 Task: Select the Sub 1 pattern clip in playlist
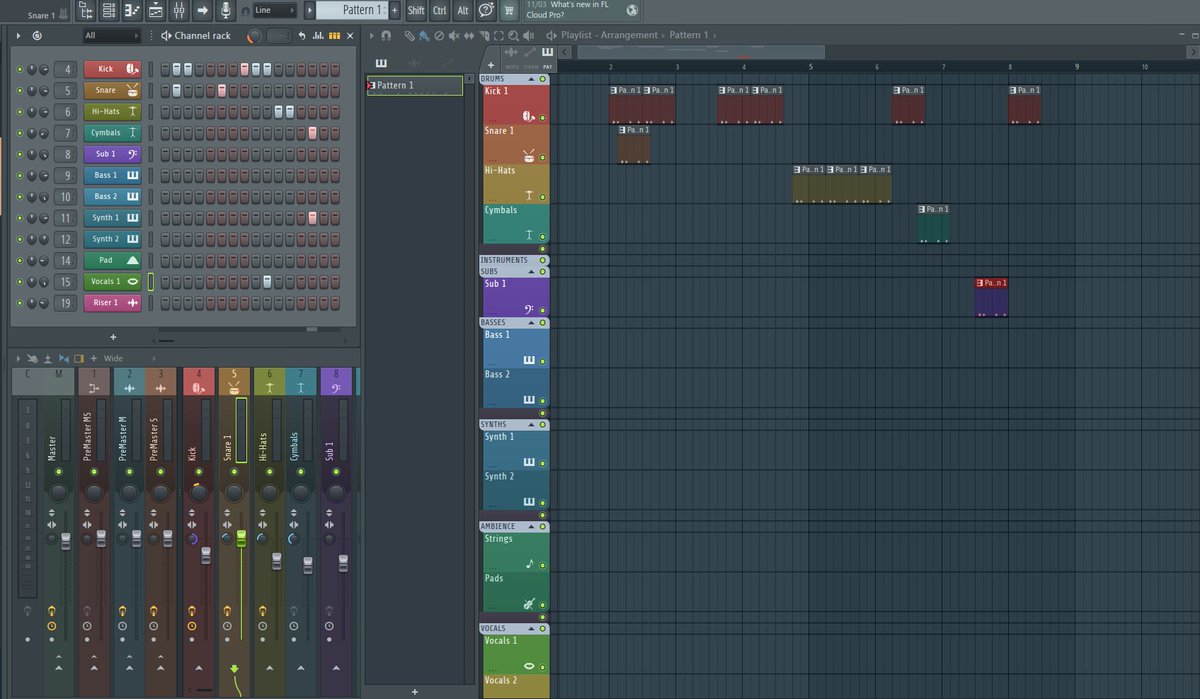[x=991, y=298]
